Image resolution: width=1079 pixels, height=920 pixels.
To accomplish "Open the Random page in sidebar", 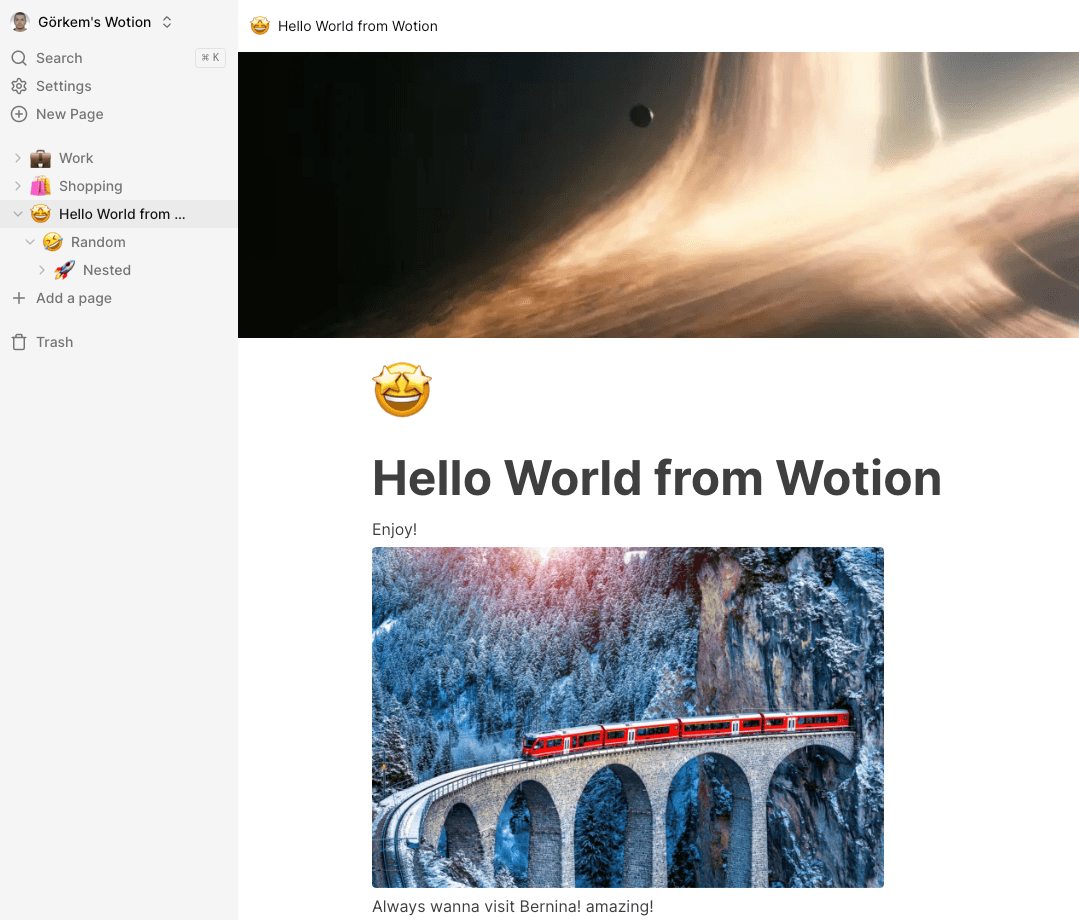I will click(98, 242).
